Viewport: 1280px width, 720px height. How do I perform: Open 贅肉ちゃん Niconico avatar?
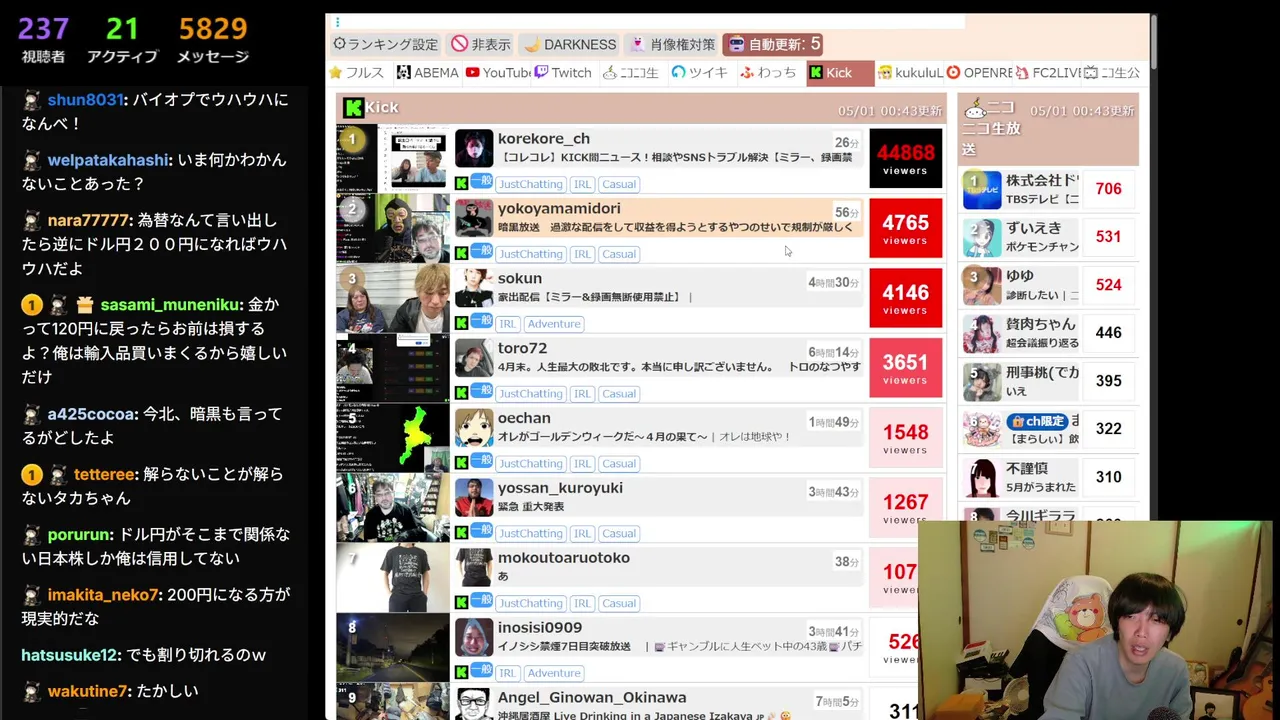tap(982, 333)
